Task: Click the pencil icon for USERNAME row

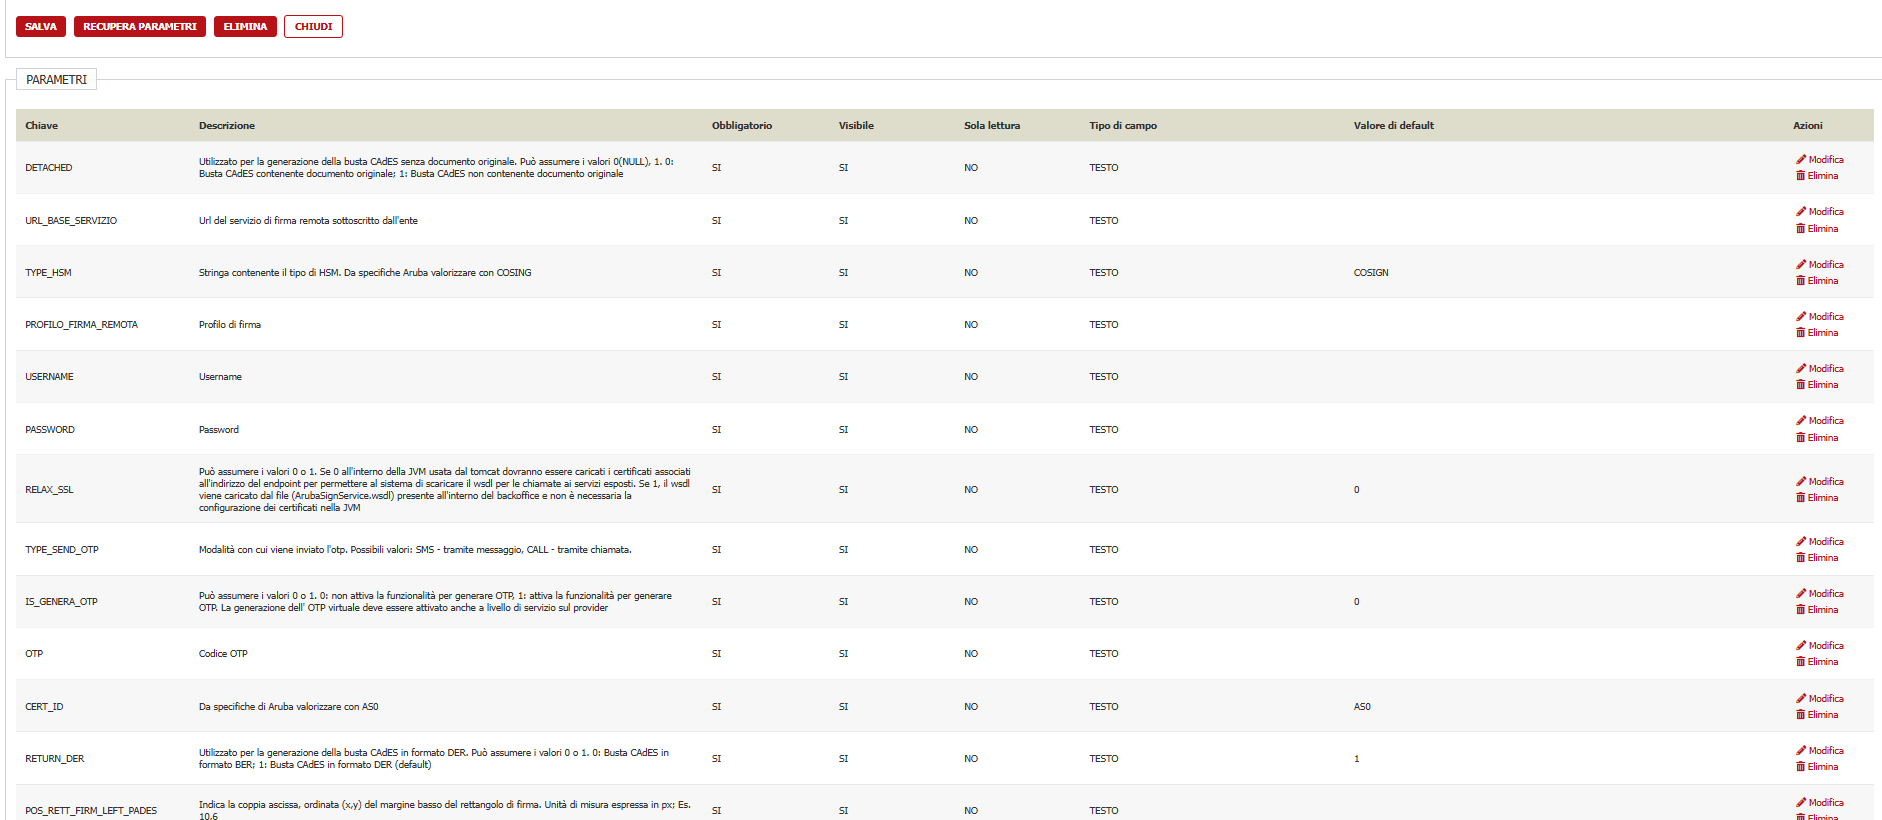Action: (x=1801, y=368)
